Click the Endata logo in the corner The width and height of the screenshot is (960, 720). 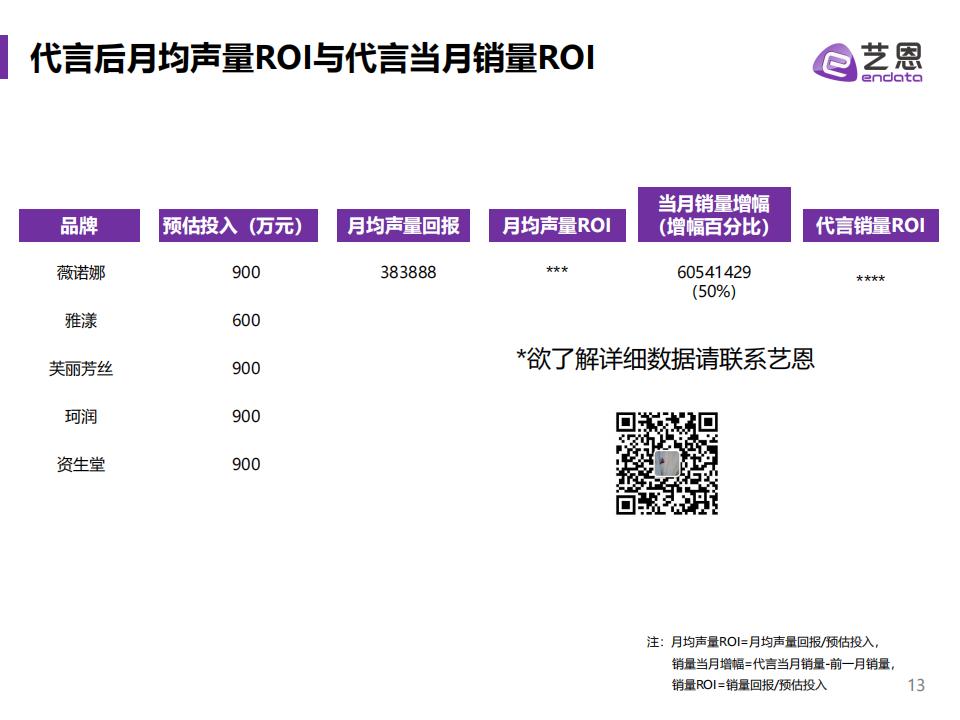tap(867, 60)
